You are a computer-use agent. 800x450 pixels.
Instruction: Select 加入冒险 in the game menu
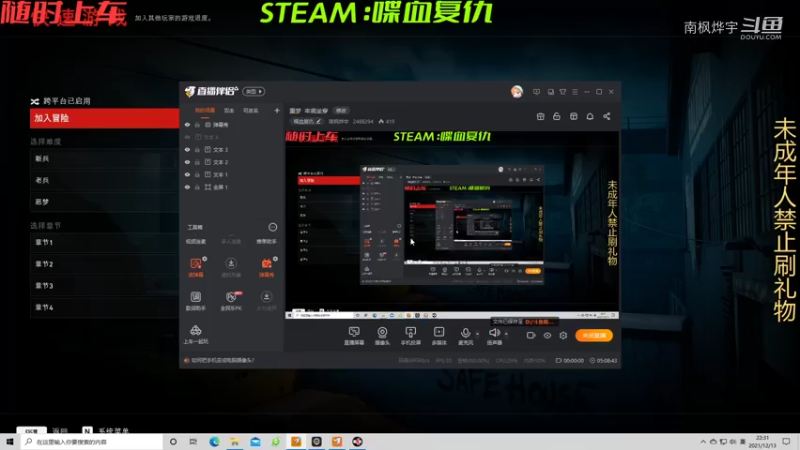(104, 118)
